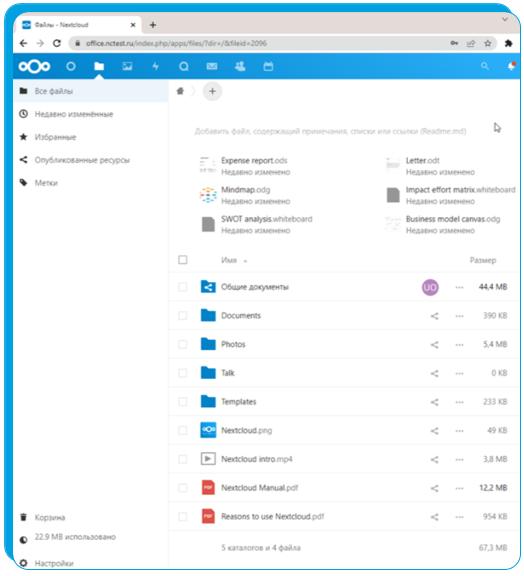The width and height of the screenshot is (524, 576).
Task: Open recent file Mindmap.odg
Action: [245, 195]
